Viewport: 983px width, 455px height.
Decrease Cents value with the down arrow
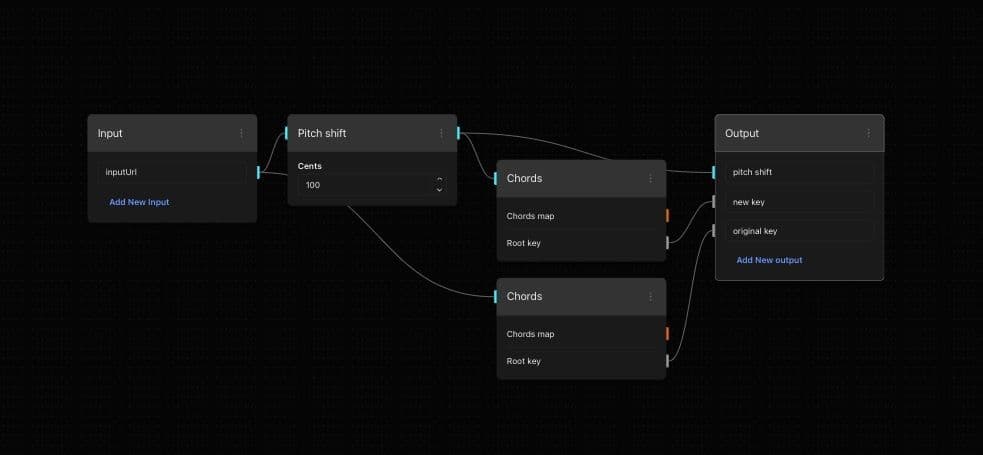pyautogui.click(x=439, y=190)
